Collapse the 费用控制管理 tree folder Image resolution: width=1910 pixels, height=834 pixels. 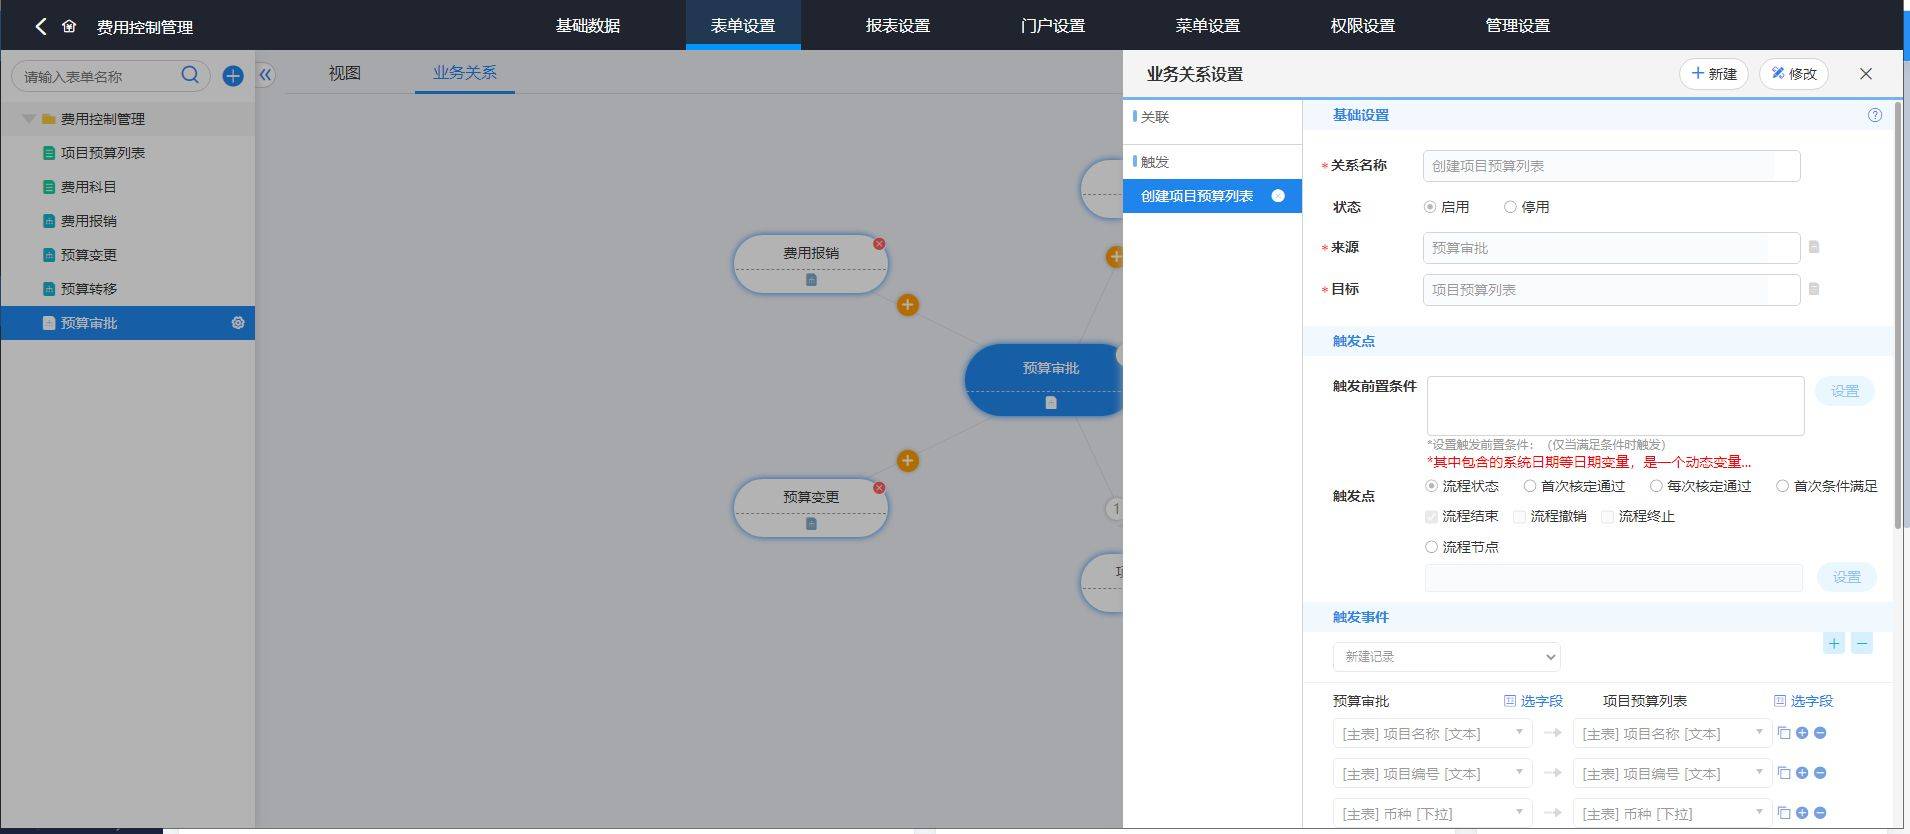[x=28, y=119]
